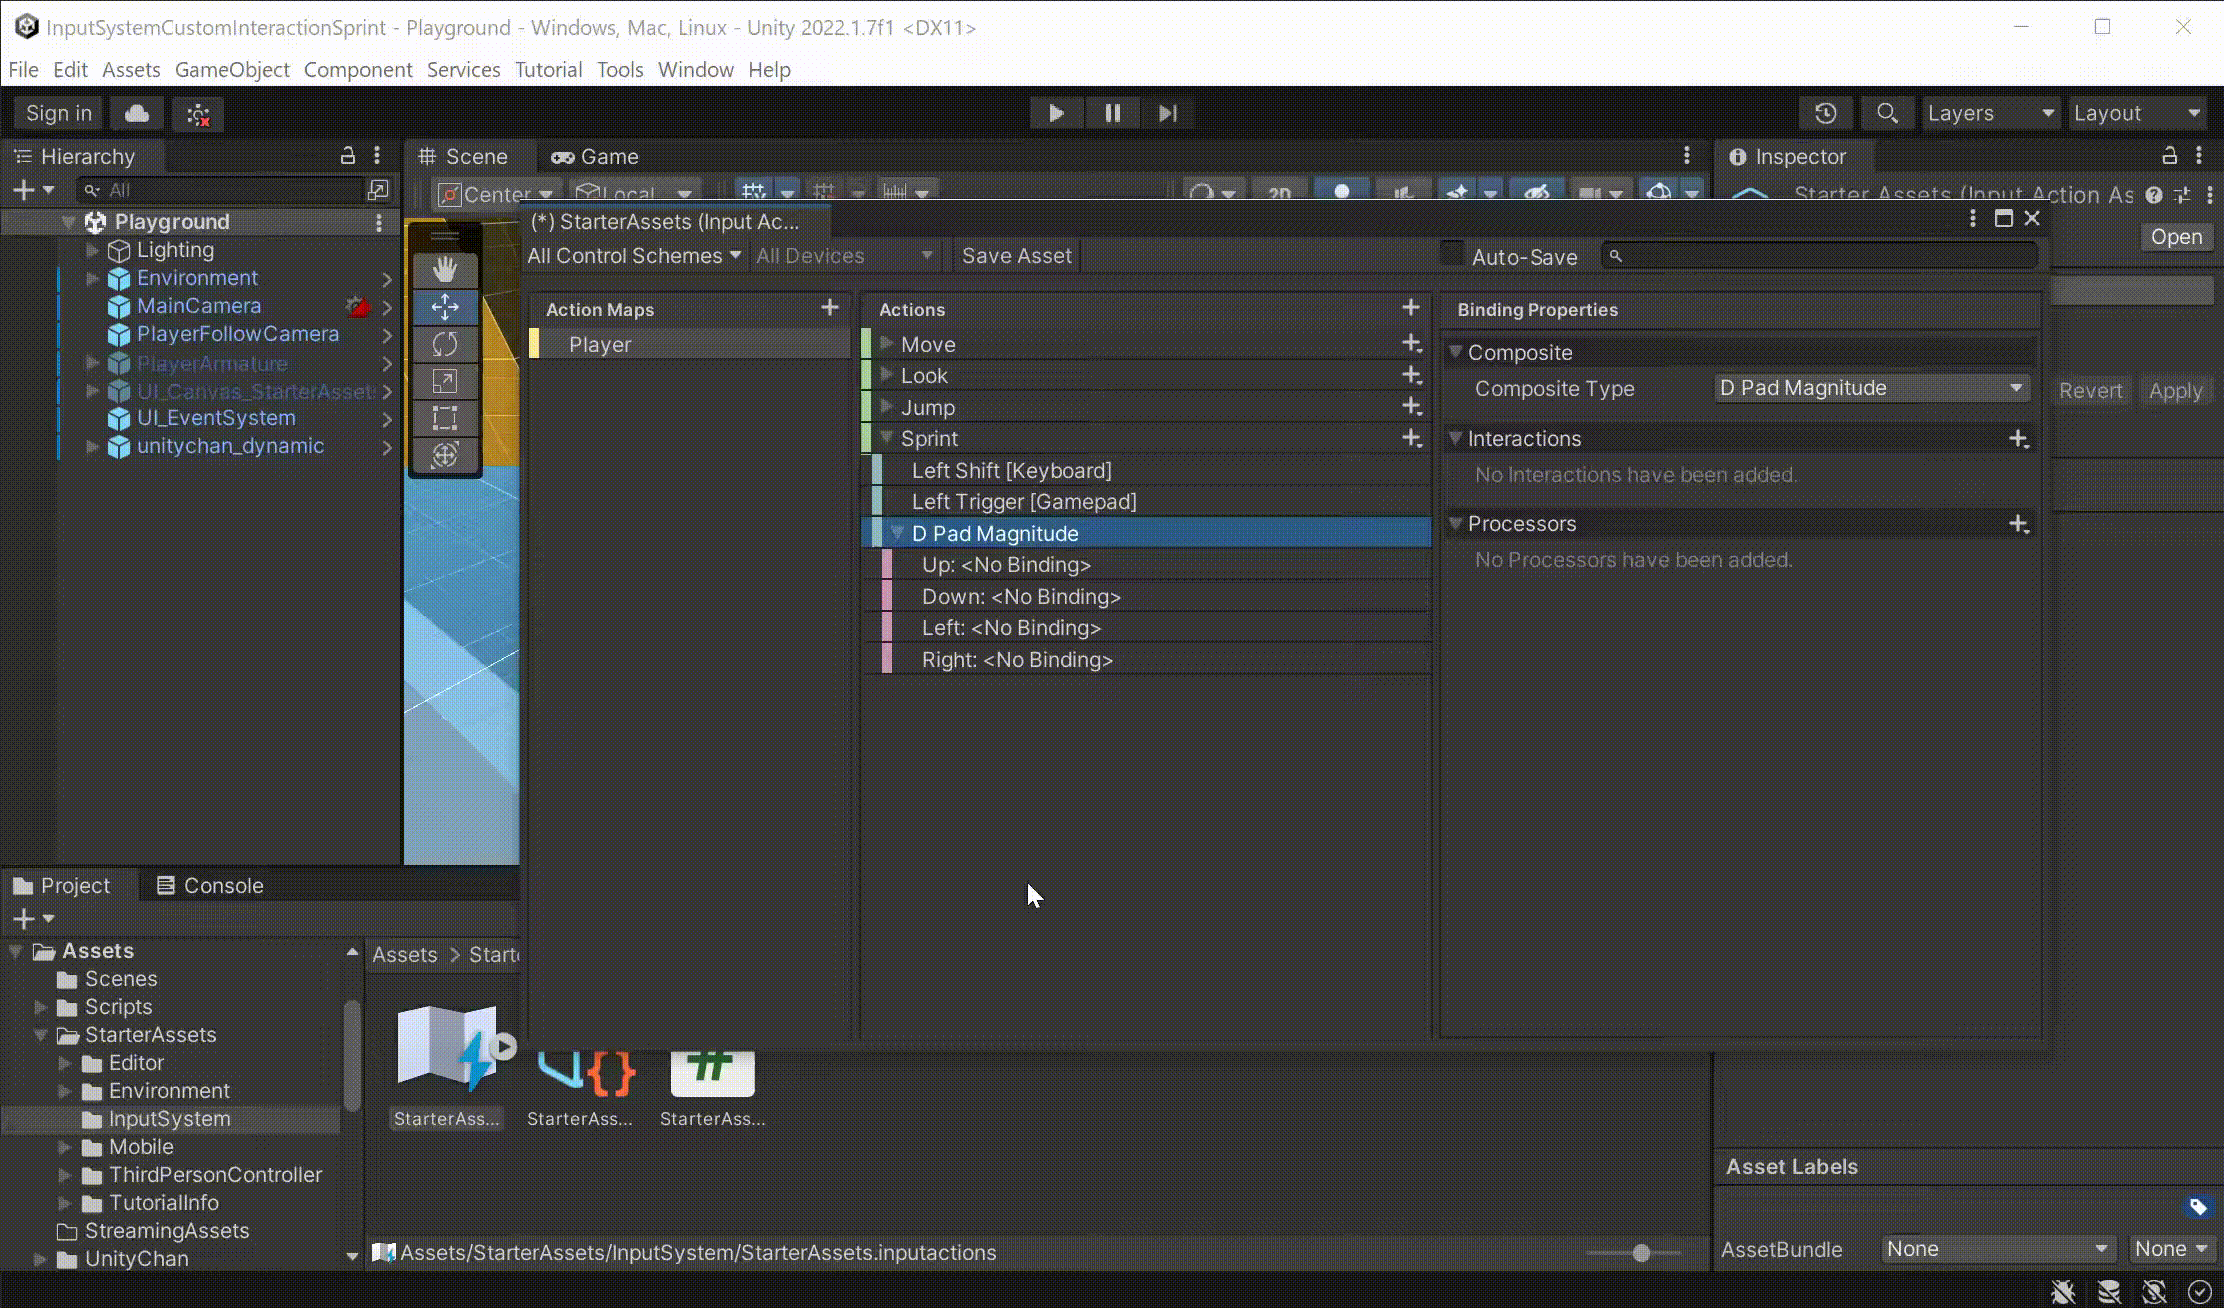
Task: Select the Rect transform tool
Action: [445, 418]
